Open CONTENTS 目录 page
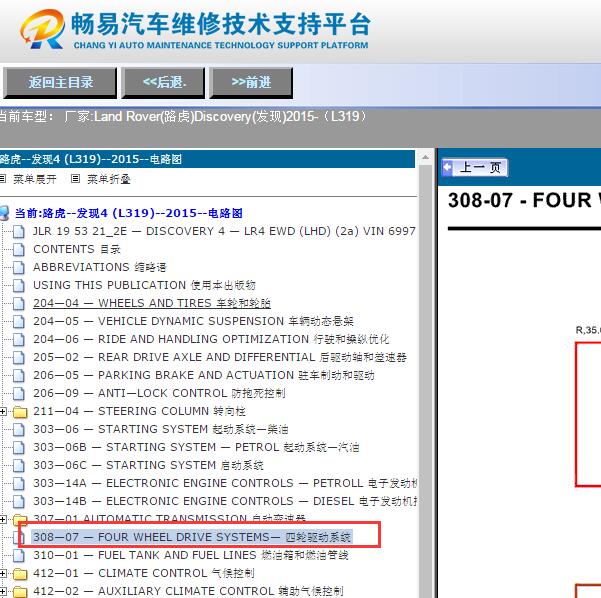The width and height of the screenshot is (601, 598). pyautogui.click(x=77, y=249)
